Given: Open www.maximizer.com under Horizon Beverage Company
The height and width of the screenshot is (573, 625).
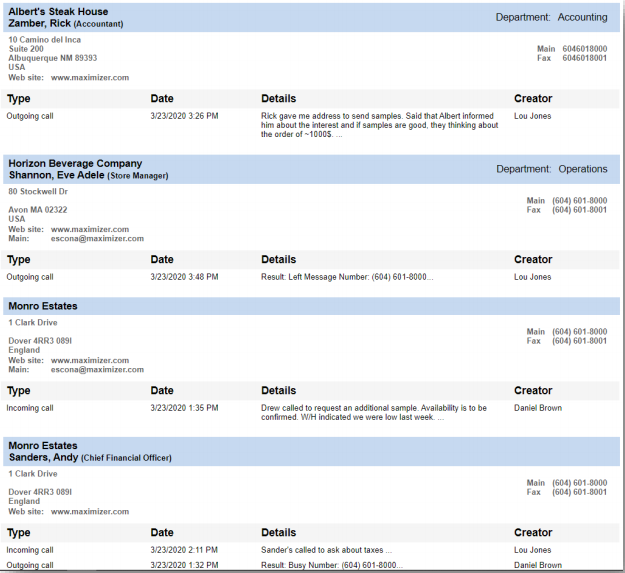Looking at the screenshot, I should click(x=90, y=230).
